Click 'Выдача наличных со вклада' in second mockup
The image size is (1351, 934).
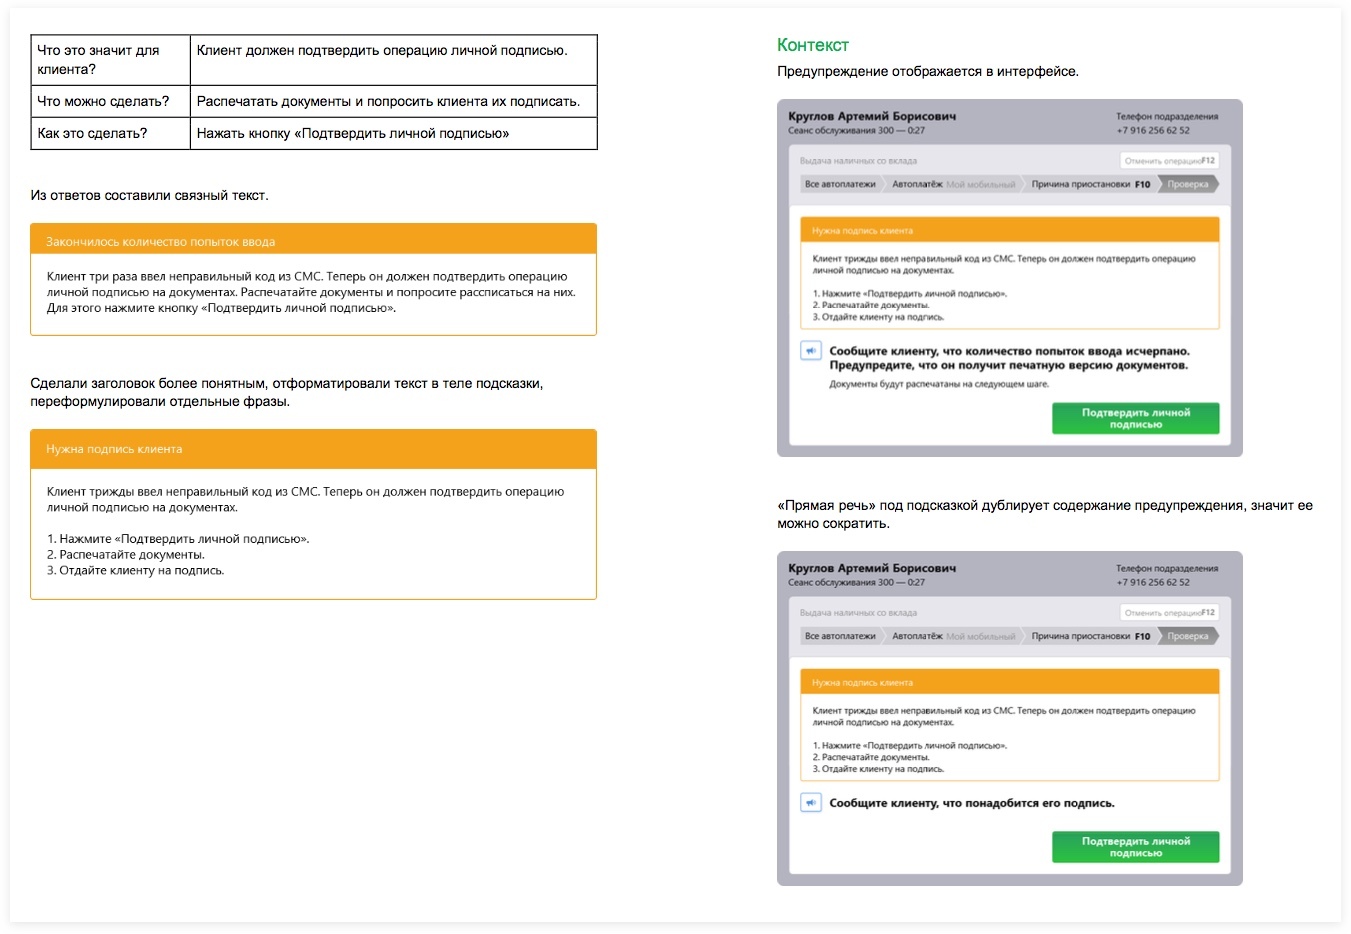tap(858, 613)
